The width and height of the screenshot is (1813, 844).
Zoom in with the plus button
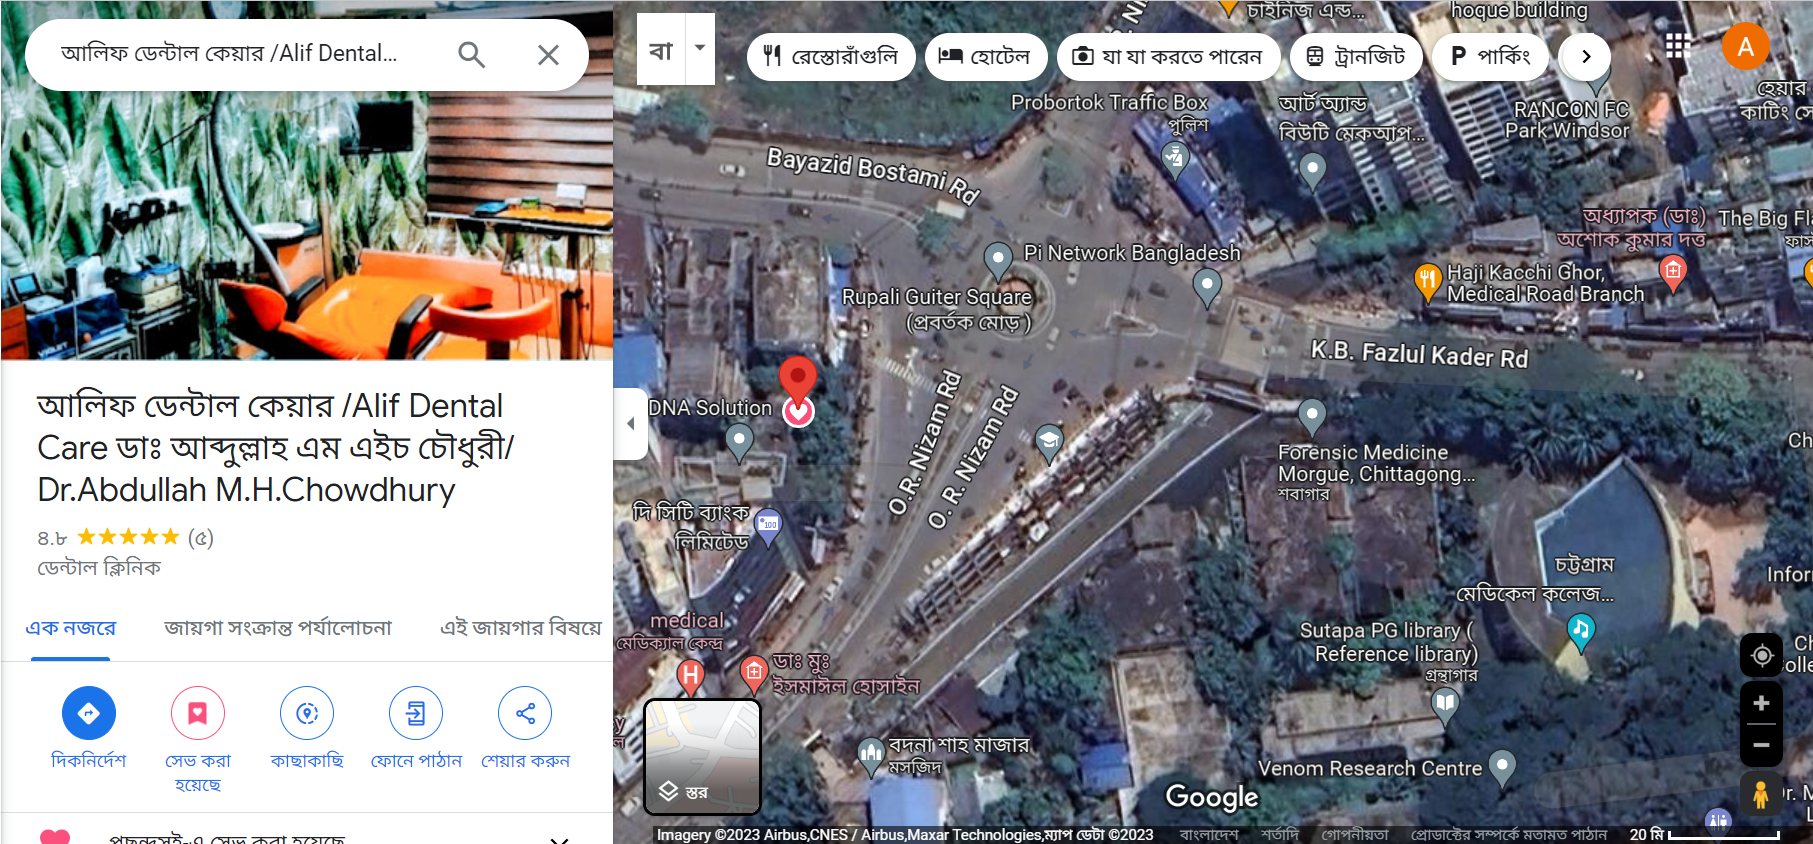(1761, 703)
